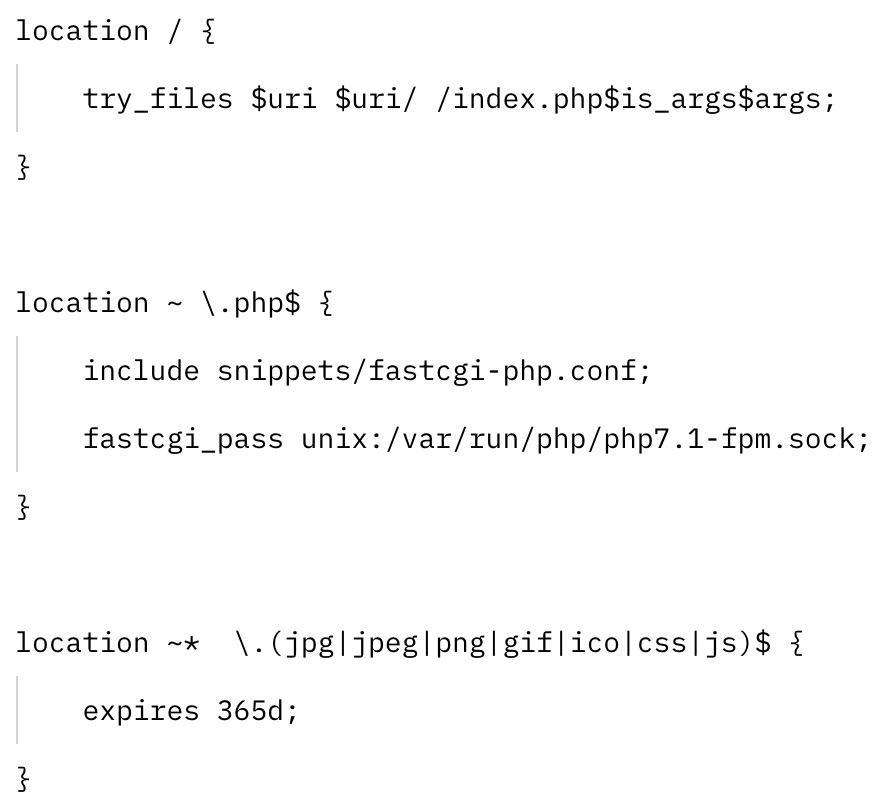Click the closing brace below expires

[x=24, y=779]
